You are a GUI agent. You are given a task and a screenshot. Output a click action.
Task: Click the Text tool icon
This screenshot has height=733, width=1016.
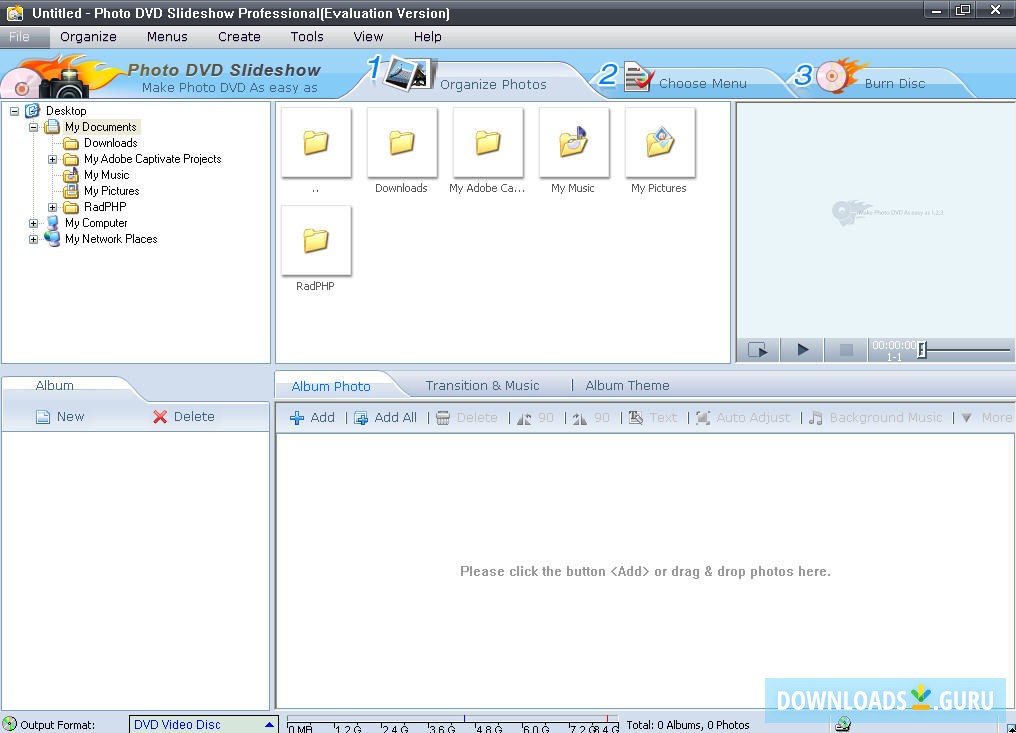tap(636, 418)
